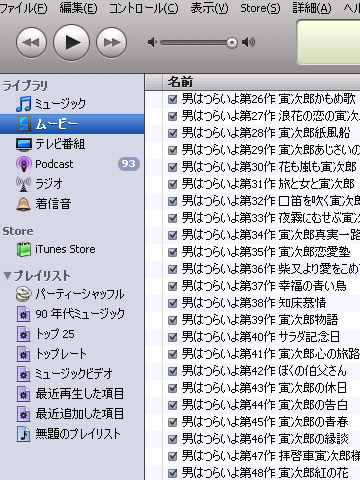The height and width of the screenshot is (480, 360).
Task: Select row 男はつらいよ第44作 寅次郎の告白
Action: click(x=253, y=405)
